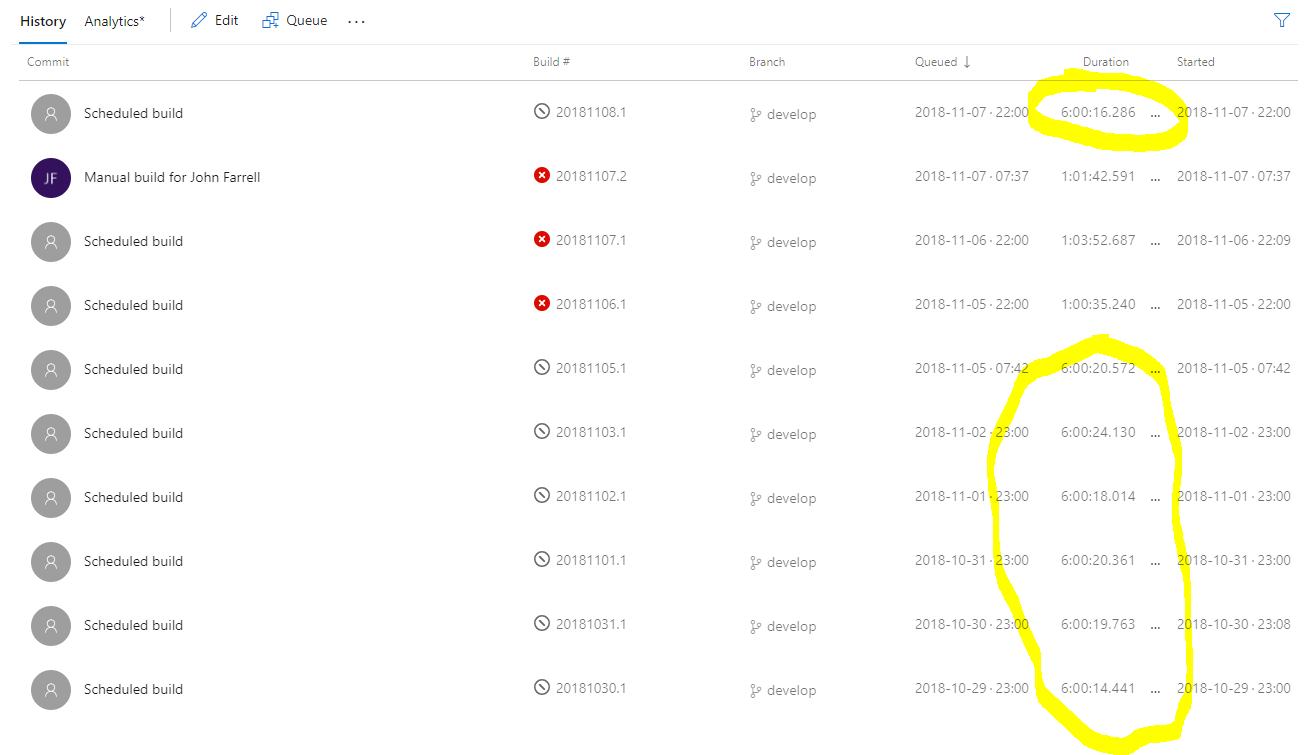Switch to the Analytics* tab
1311x755 pixels.
(x=114, y=21)
